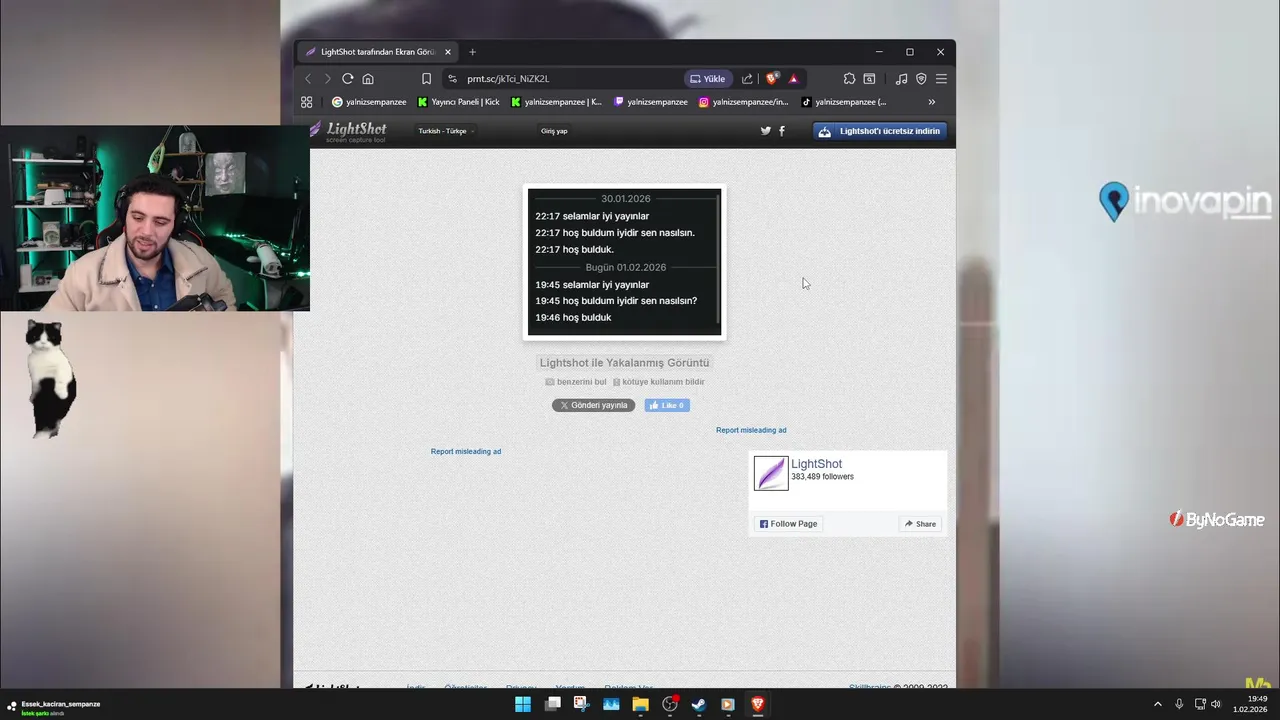Open the network icon in system tray
The height and width of the screenshot is (720, 1280).
coord(1201,704)
